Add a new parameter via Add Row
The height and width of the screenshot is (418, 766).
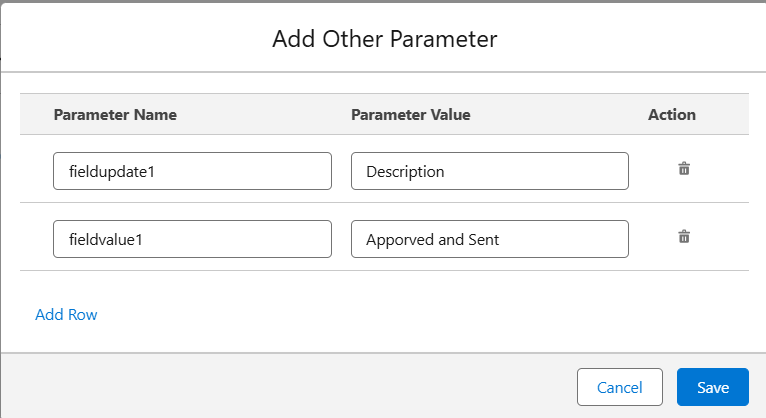tap(66, 314)
